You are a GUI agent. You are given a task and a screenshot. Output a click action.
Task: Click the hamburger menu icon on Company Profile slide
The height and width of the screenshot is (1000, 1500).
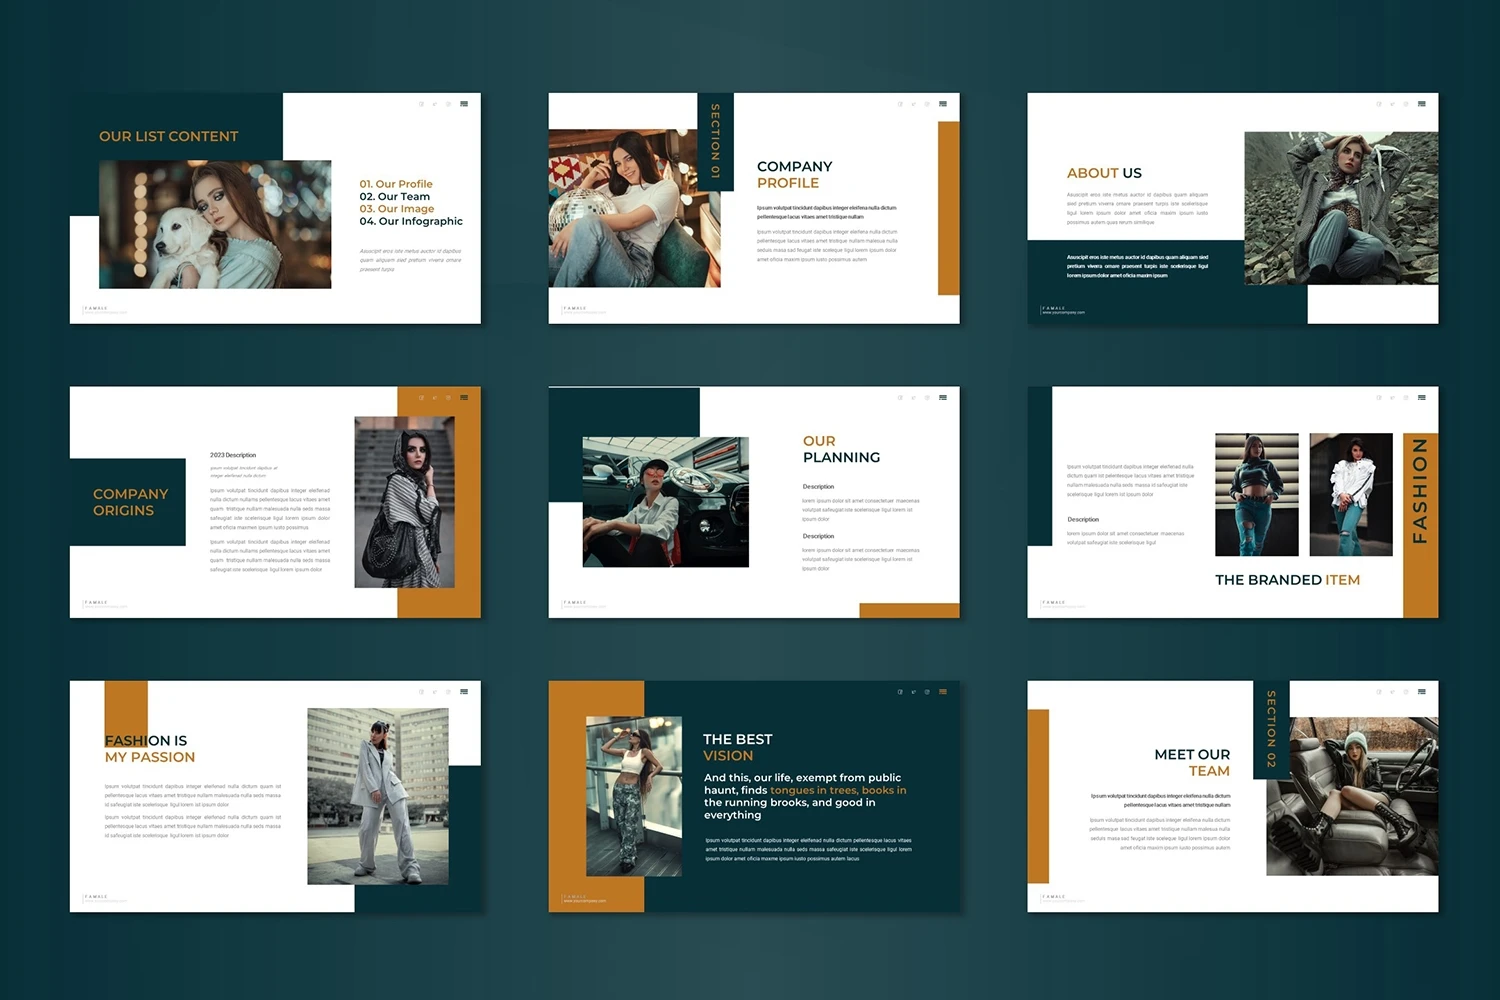(x=943, y=104)
